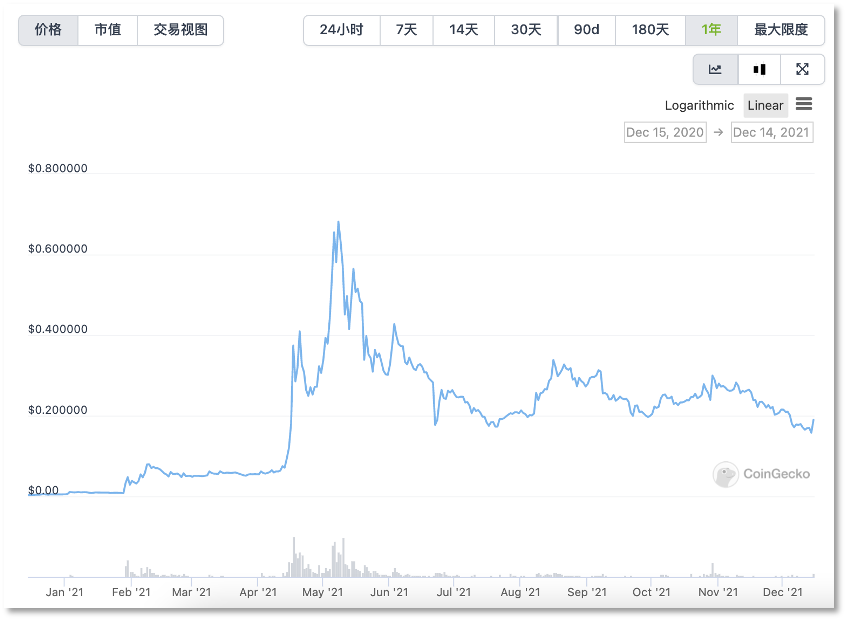Image resolution: width=848 pixels, height=622 pixels.
Task: Select 90d time range
Action: pos(587,30)
